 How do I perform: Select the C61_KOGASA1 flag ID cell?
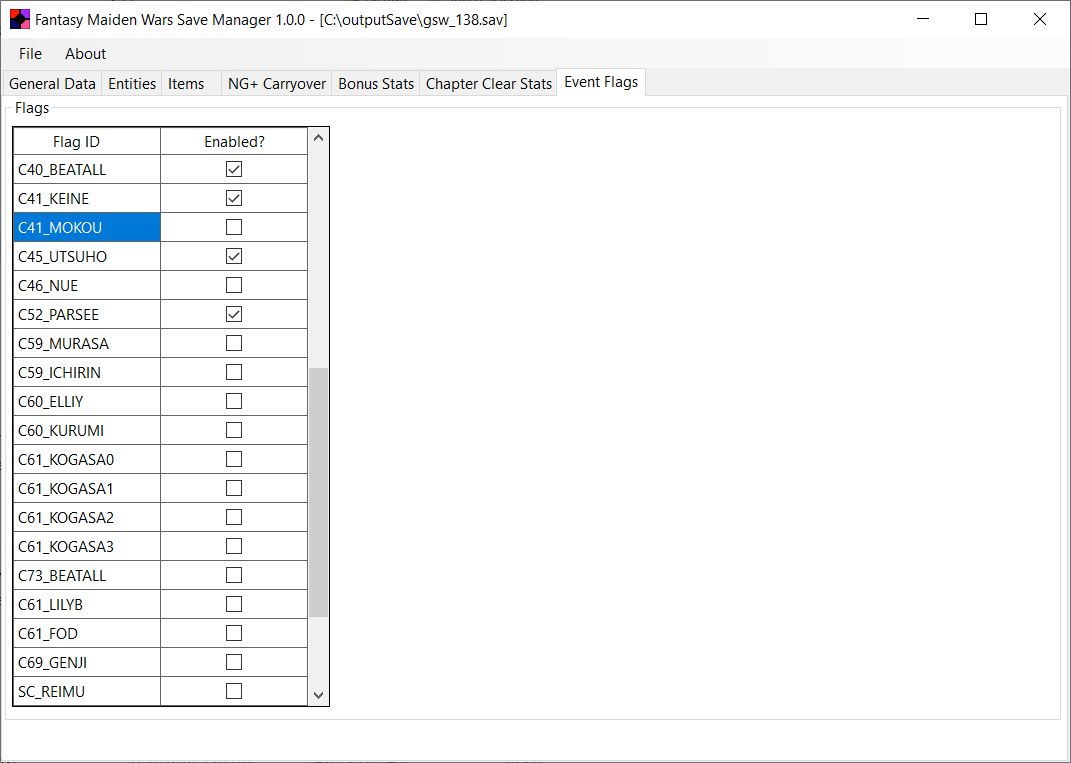tap(87, 488)
